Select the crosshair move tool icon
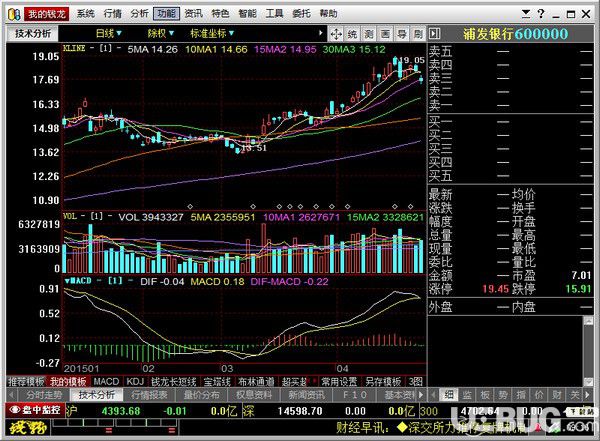The image size is (600, 441). [x=336, y=34]
